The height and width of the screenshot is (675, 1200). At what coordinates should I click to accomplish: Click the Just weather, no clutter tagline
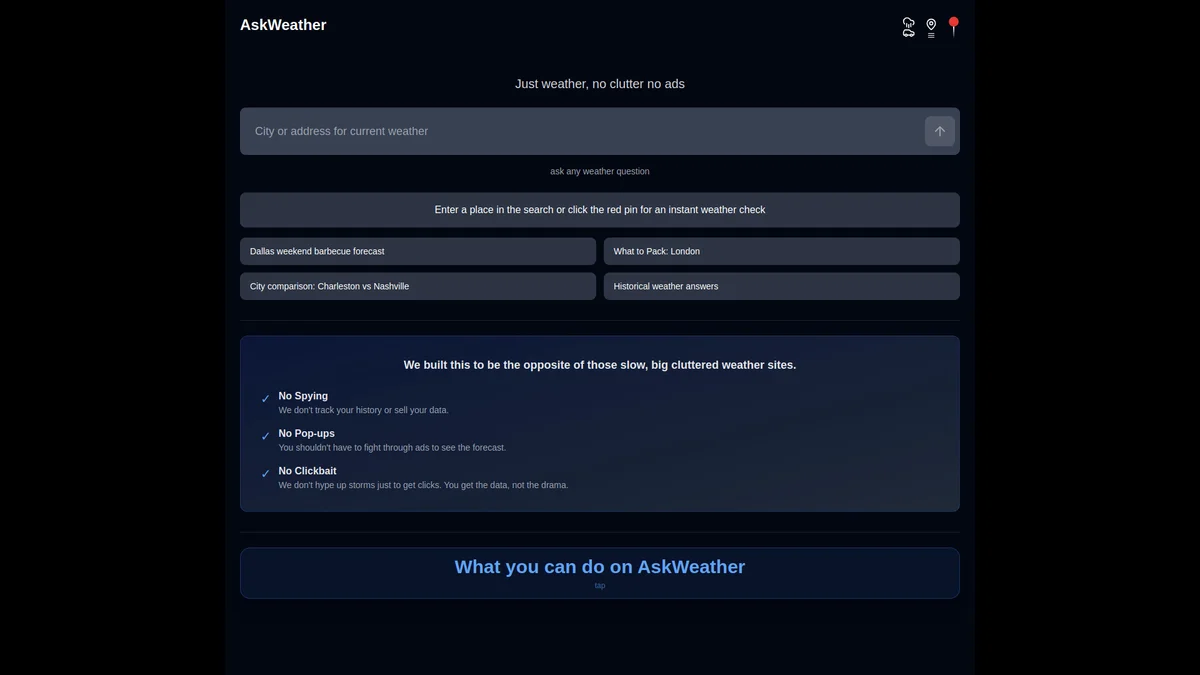pos(599,84)
